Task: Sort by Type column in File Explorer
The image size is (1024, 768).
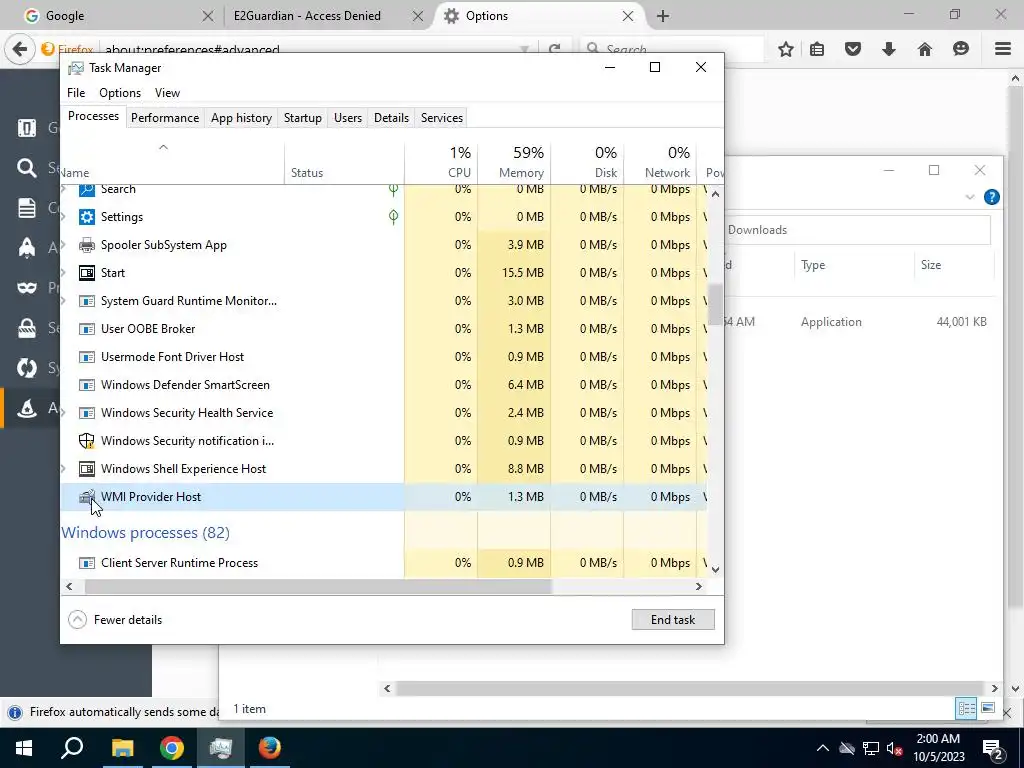Action: [853, 264]
